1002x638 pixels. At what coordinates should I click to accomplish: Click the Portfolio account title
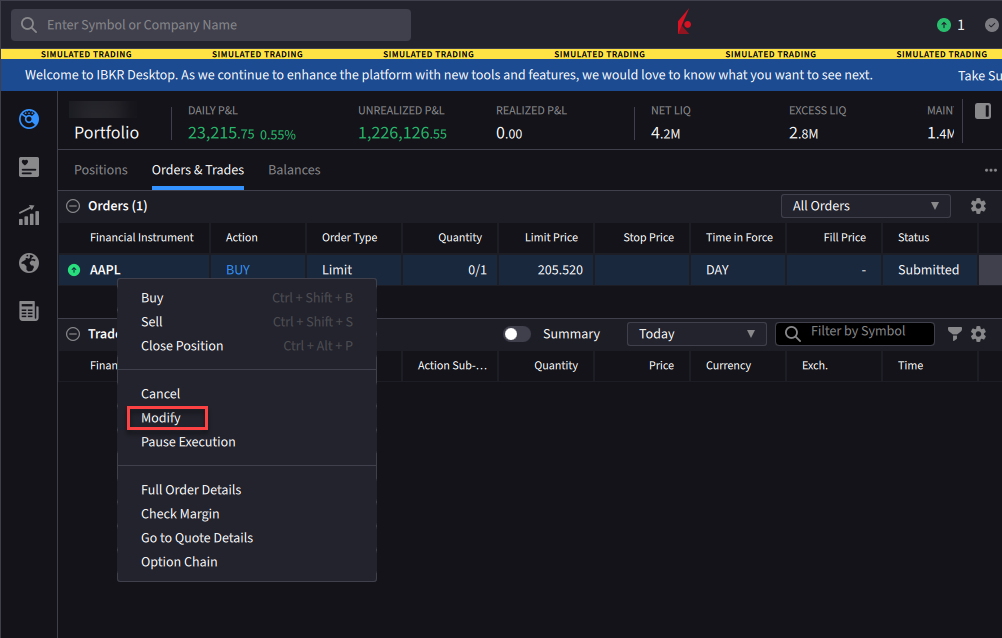click(106, 132)
